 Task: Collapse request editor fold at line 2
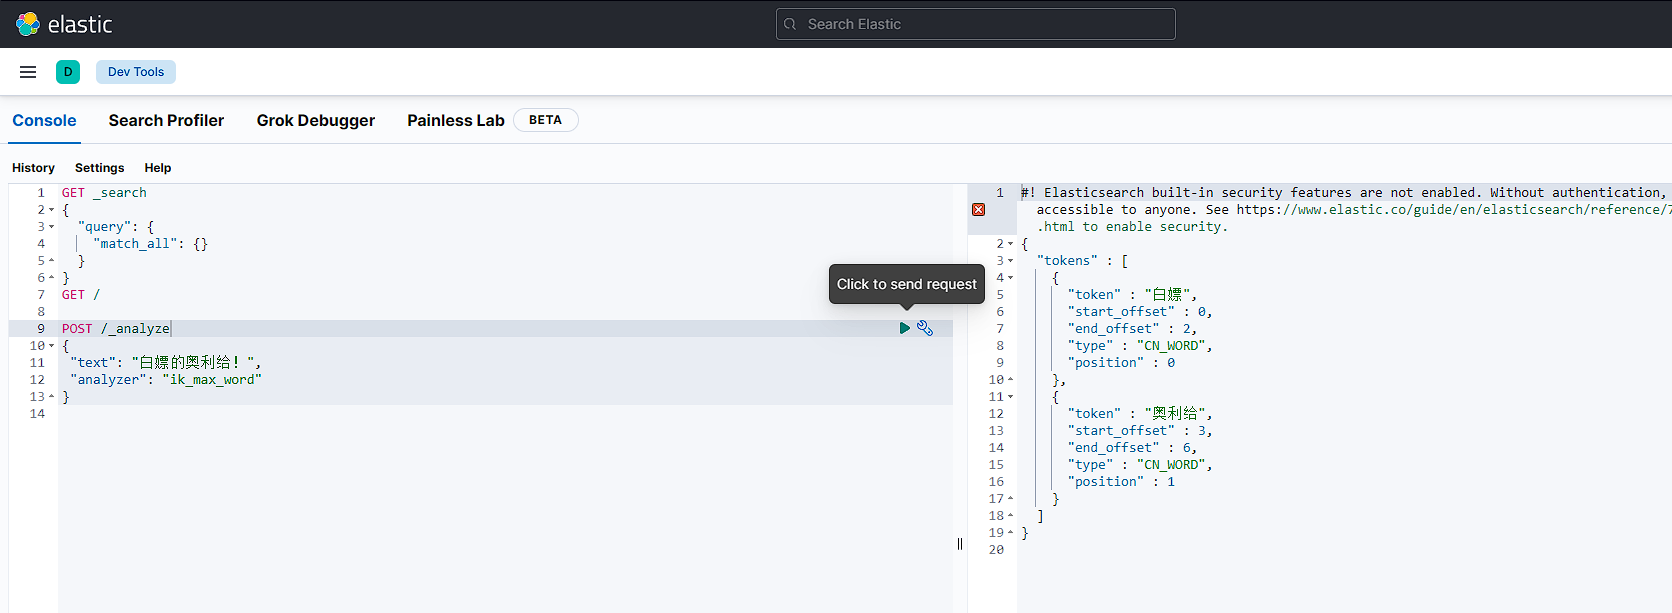coord(52,210)
